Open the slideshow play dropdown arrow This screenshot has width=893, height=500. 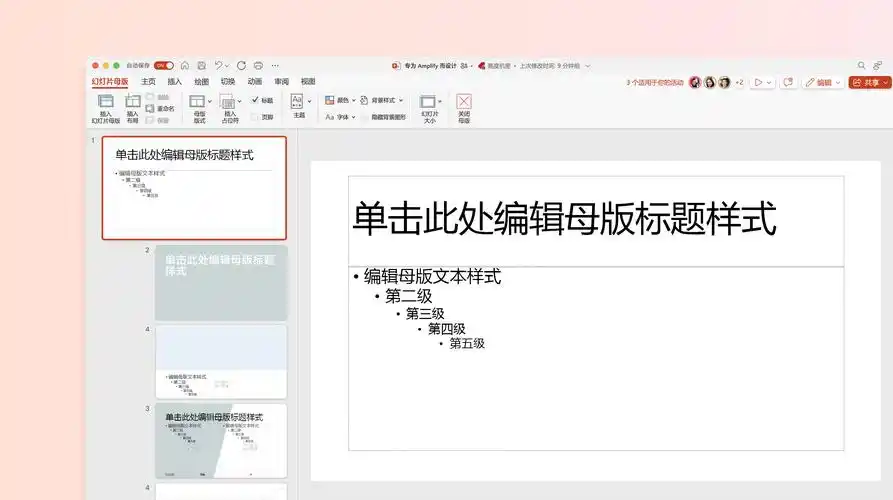[768, 83]
